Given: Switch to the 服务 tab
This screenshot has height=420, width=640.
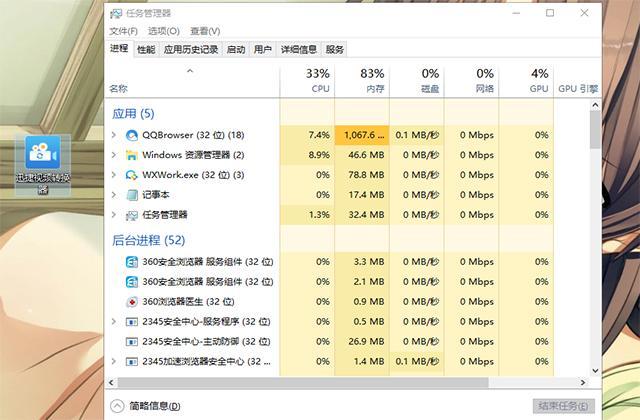Looking at the screenshot, I should pyautogui.click(x=335, y=50).
